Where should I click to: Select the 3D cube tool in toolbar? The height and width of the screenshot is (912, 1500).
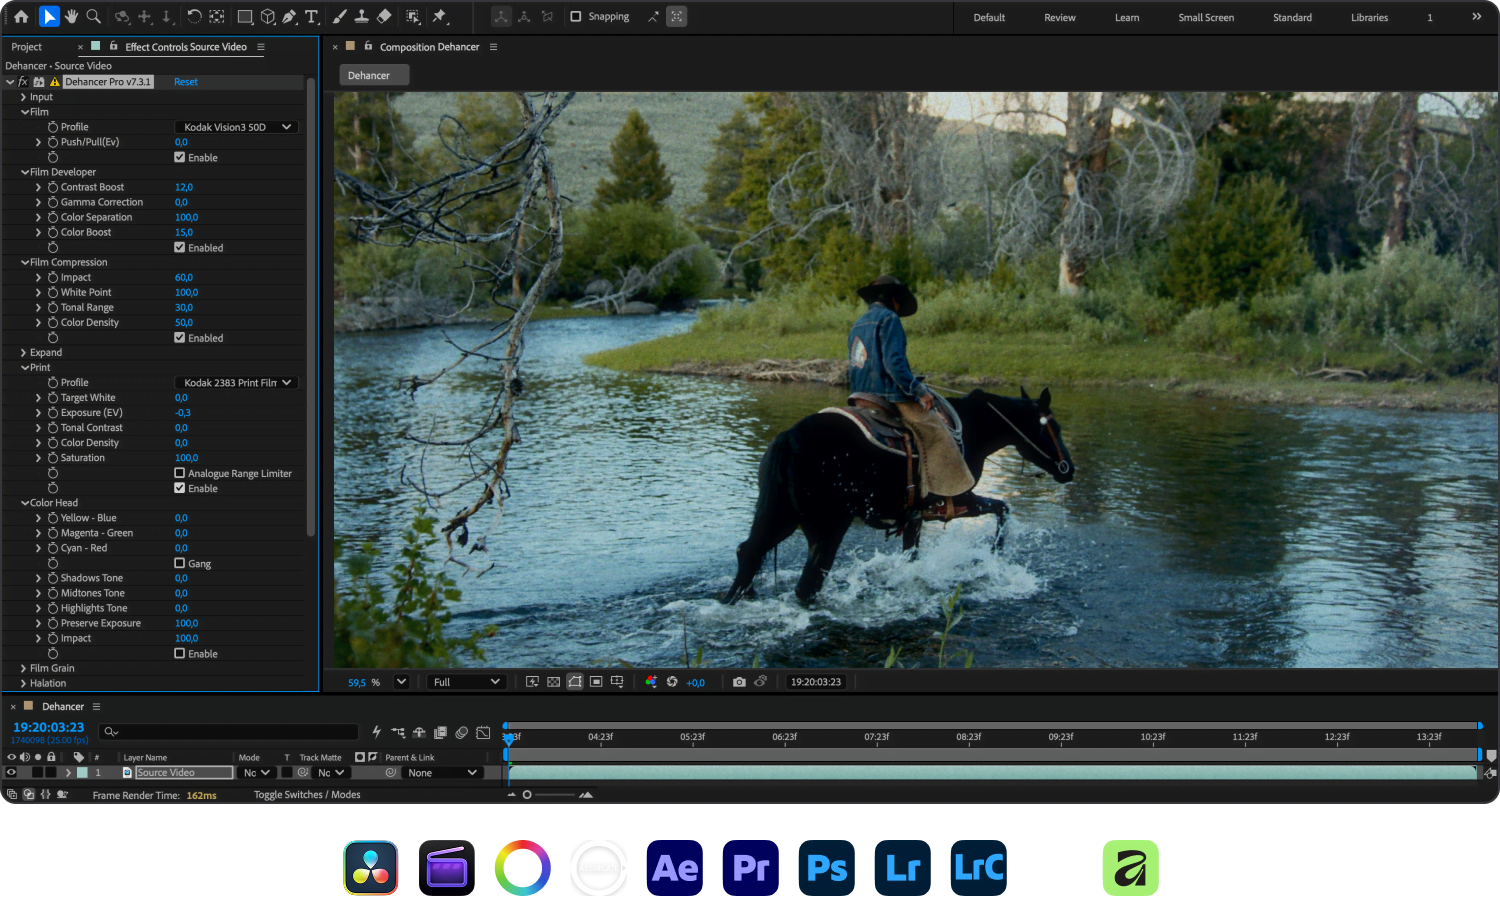[268, 17]
